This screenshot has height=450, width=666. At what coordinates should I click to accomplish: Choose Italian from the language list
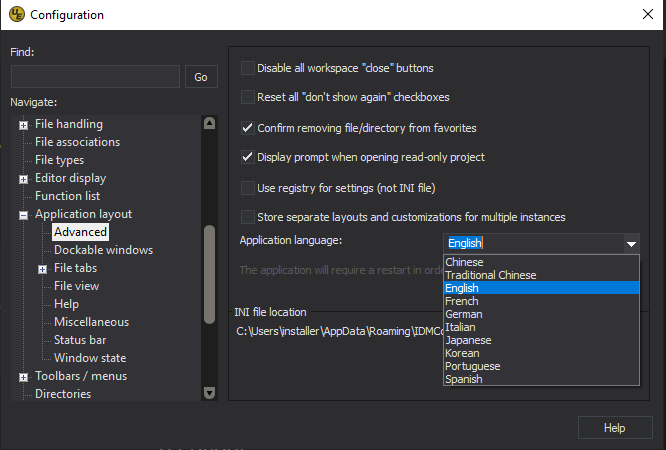(x=541, y=327)
